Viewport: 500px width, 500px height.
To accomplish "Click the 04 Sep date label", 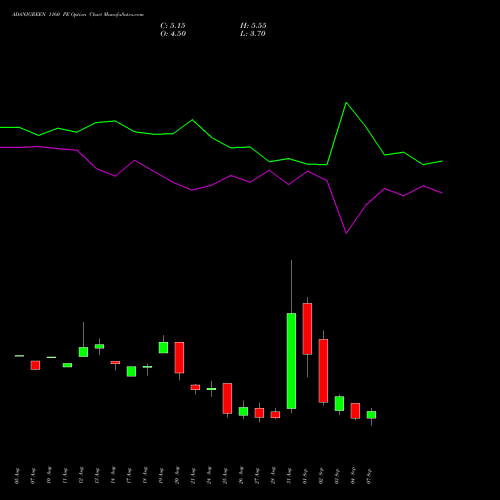I will (x=353, y=475).
